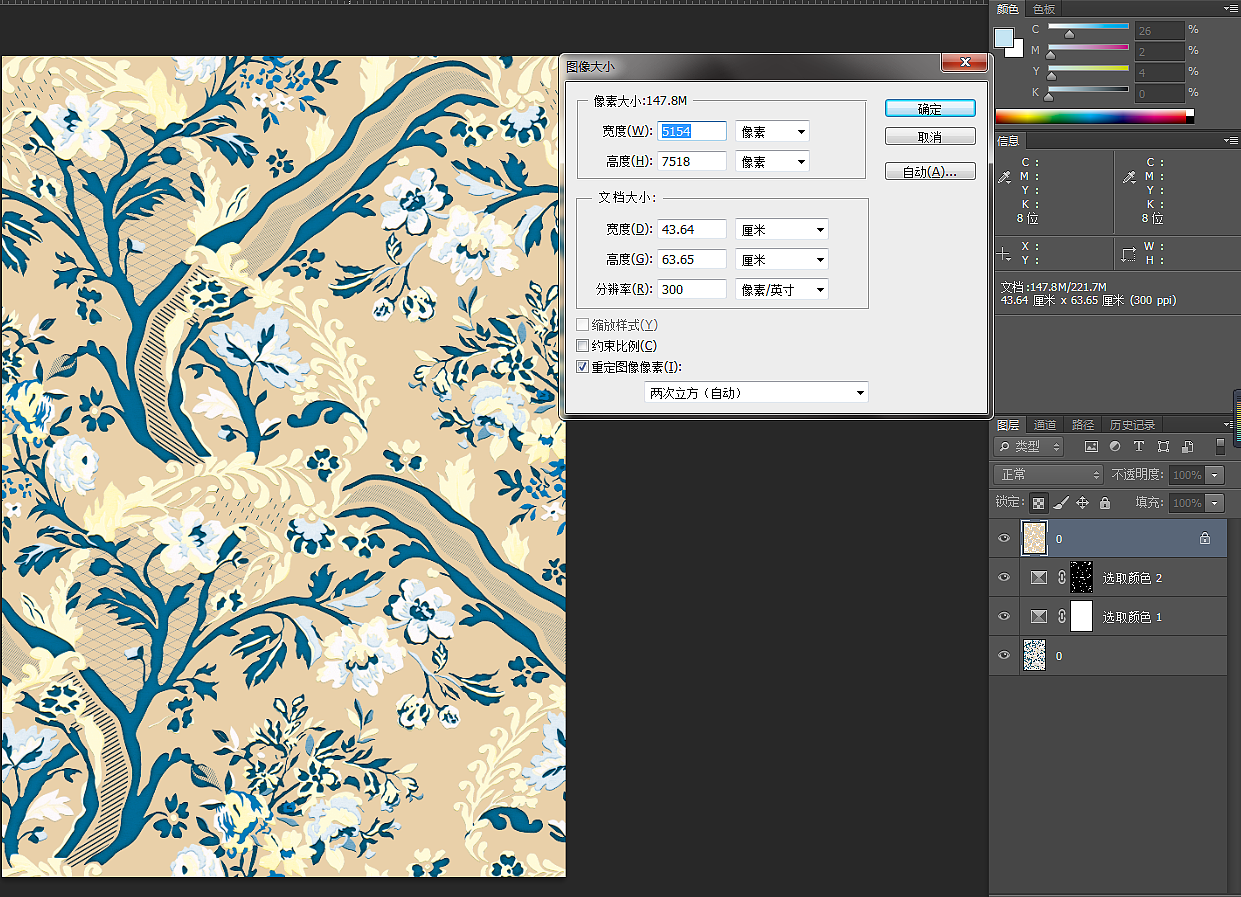The height and width of the screenshot is (897, 1241).
Task: Click the 确定 button
Action: 930,108
